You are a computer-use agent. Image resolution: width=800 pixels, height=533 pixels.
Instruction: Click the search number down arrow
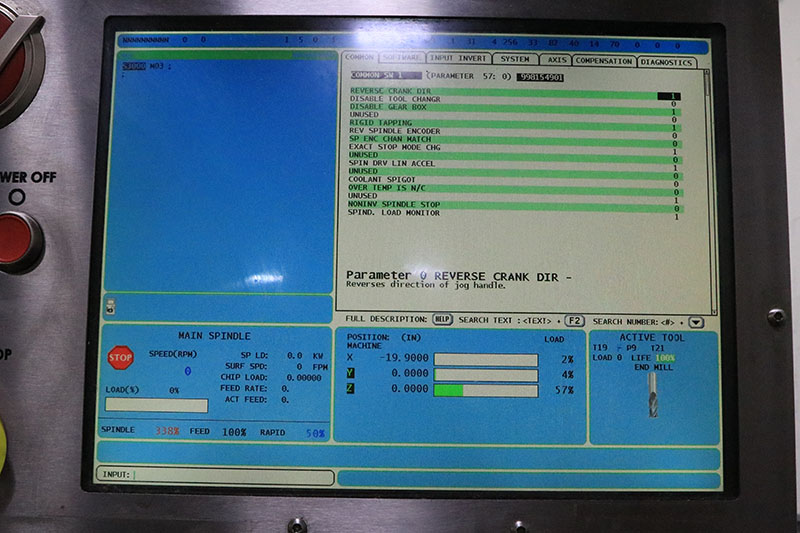[696, 321]
